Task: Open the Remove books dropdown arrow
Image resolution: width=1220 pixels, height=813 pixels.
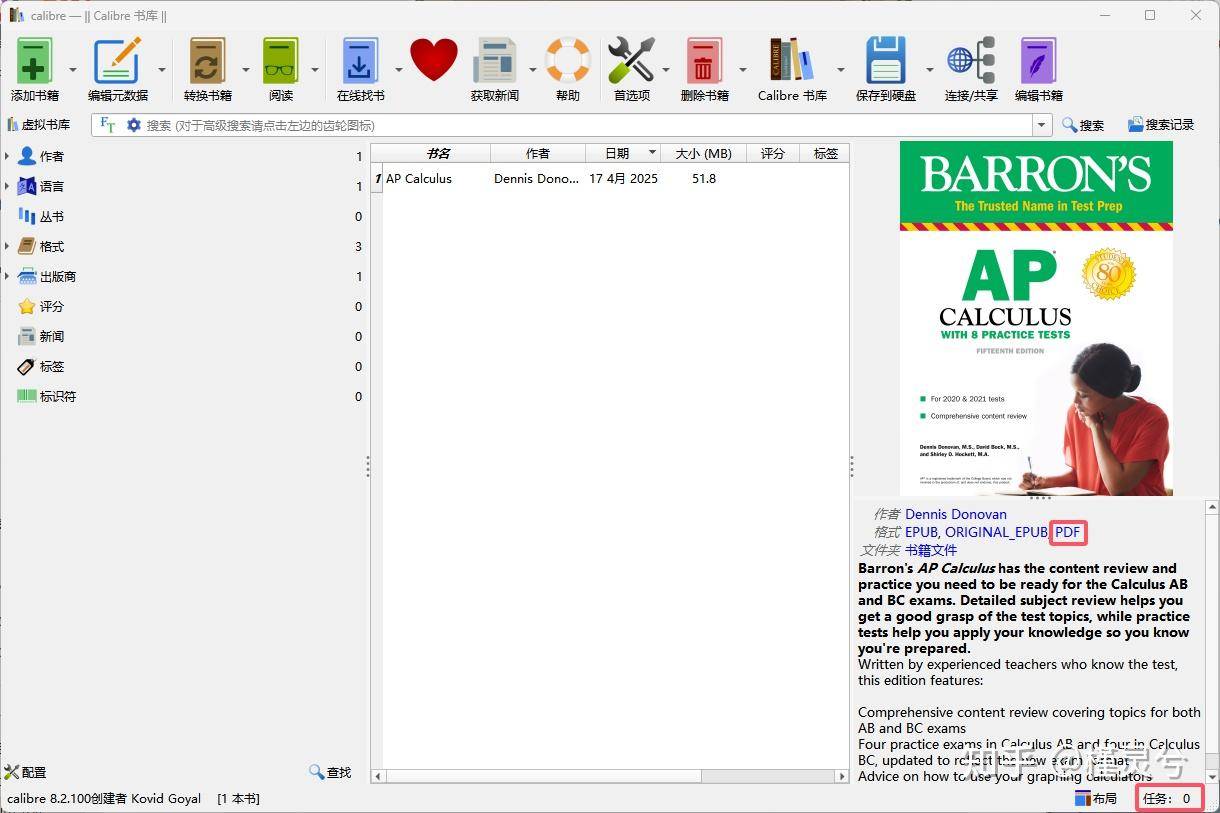Action: click(742, 70)
